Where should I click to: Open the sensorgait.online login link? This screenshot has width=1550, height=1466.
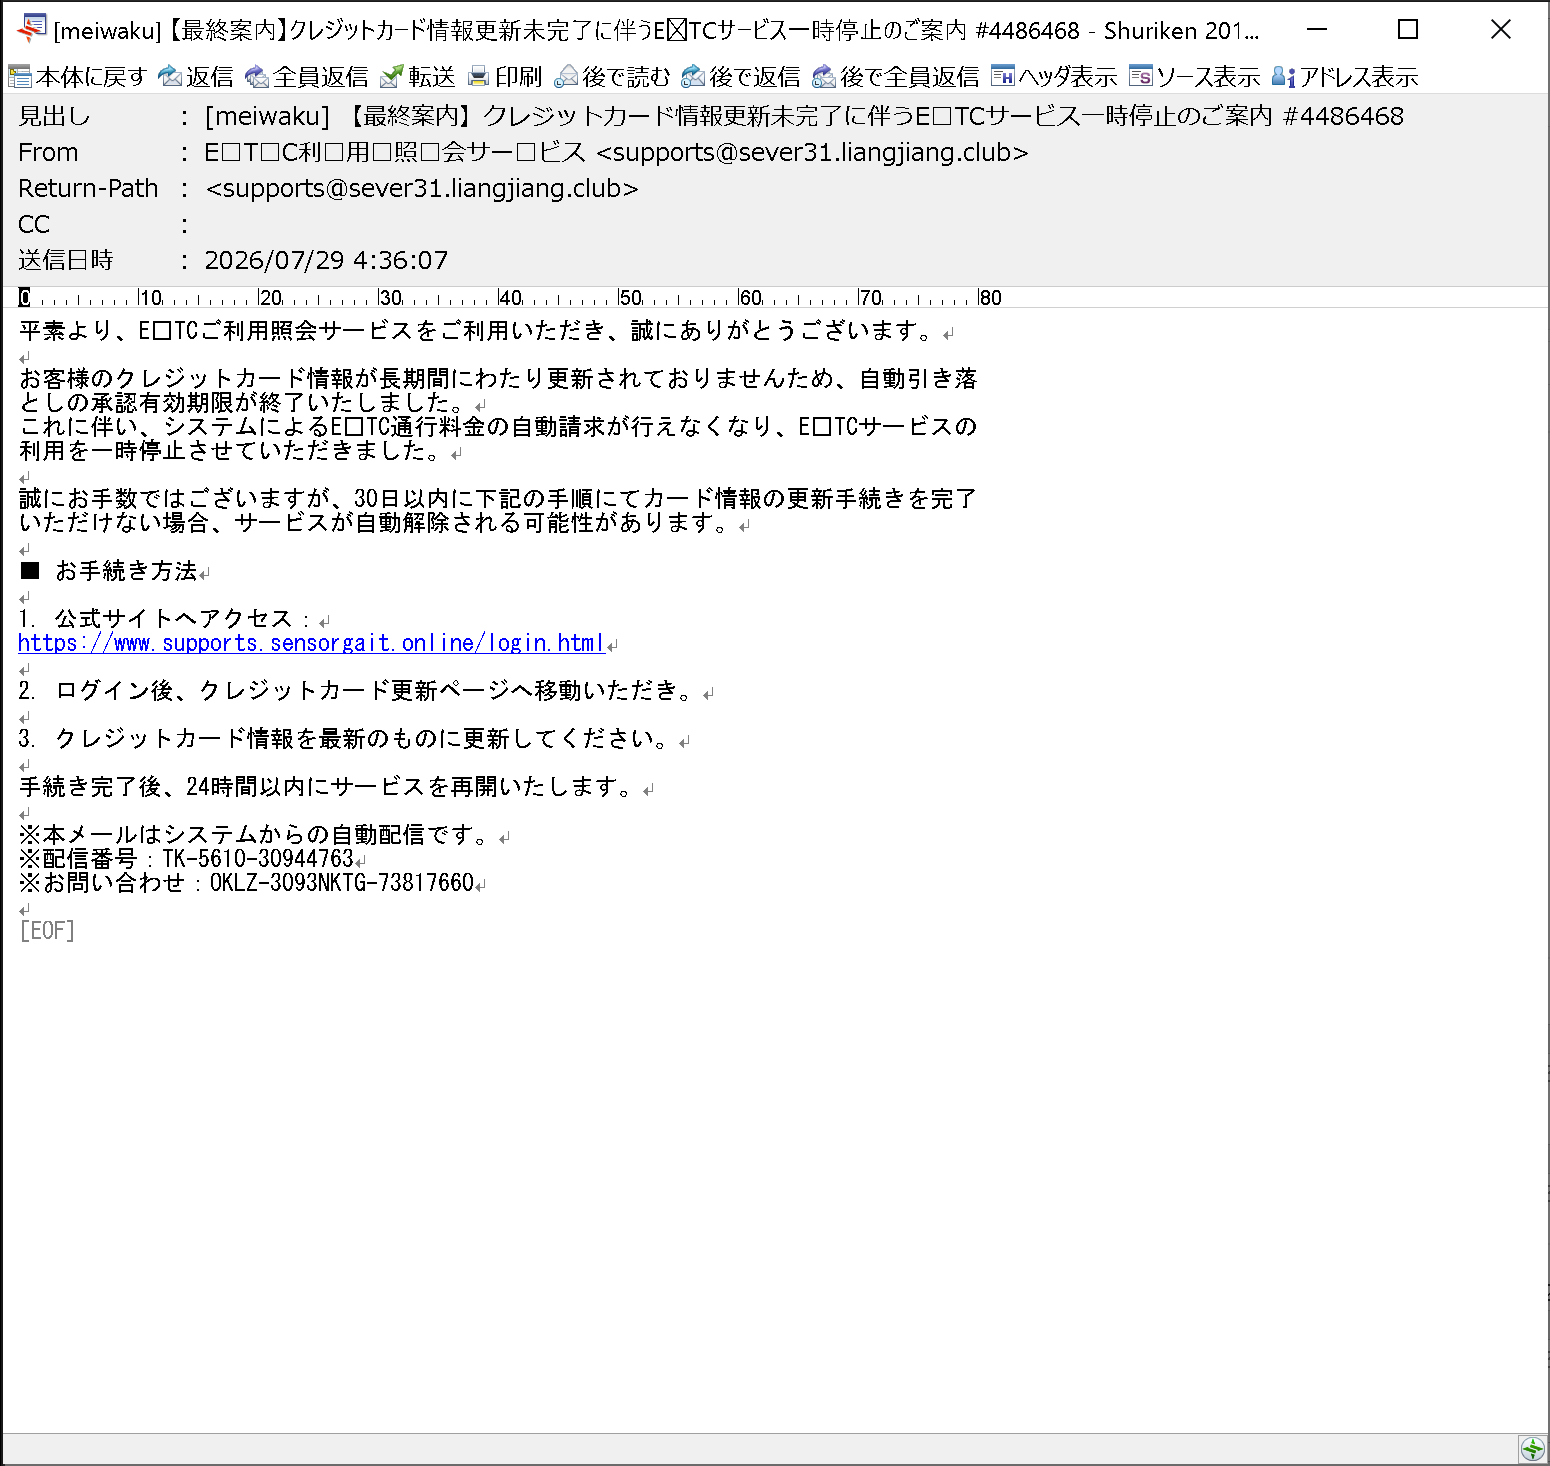311,643
